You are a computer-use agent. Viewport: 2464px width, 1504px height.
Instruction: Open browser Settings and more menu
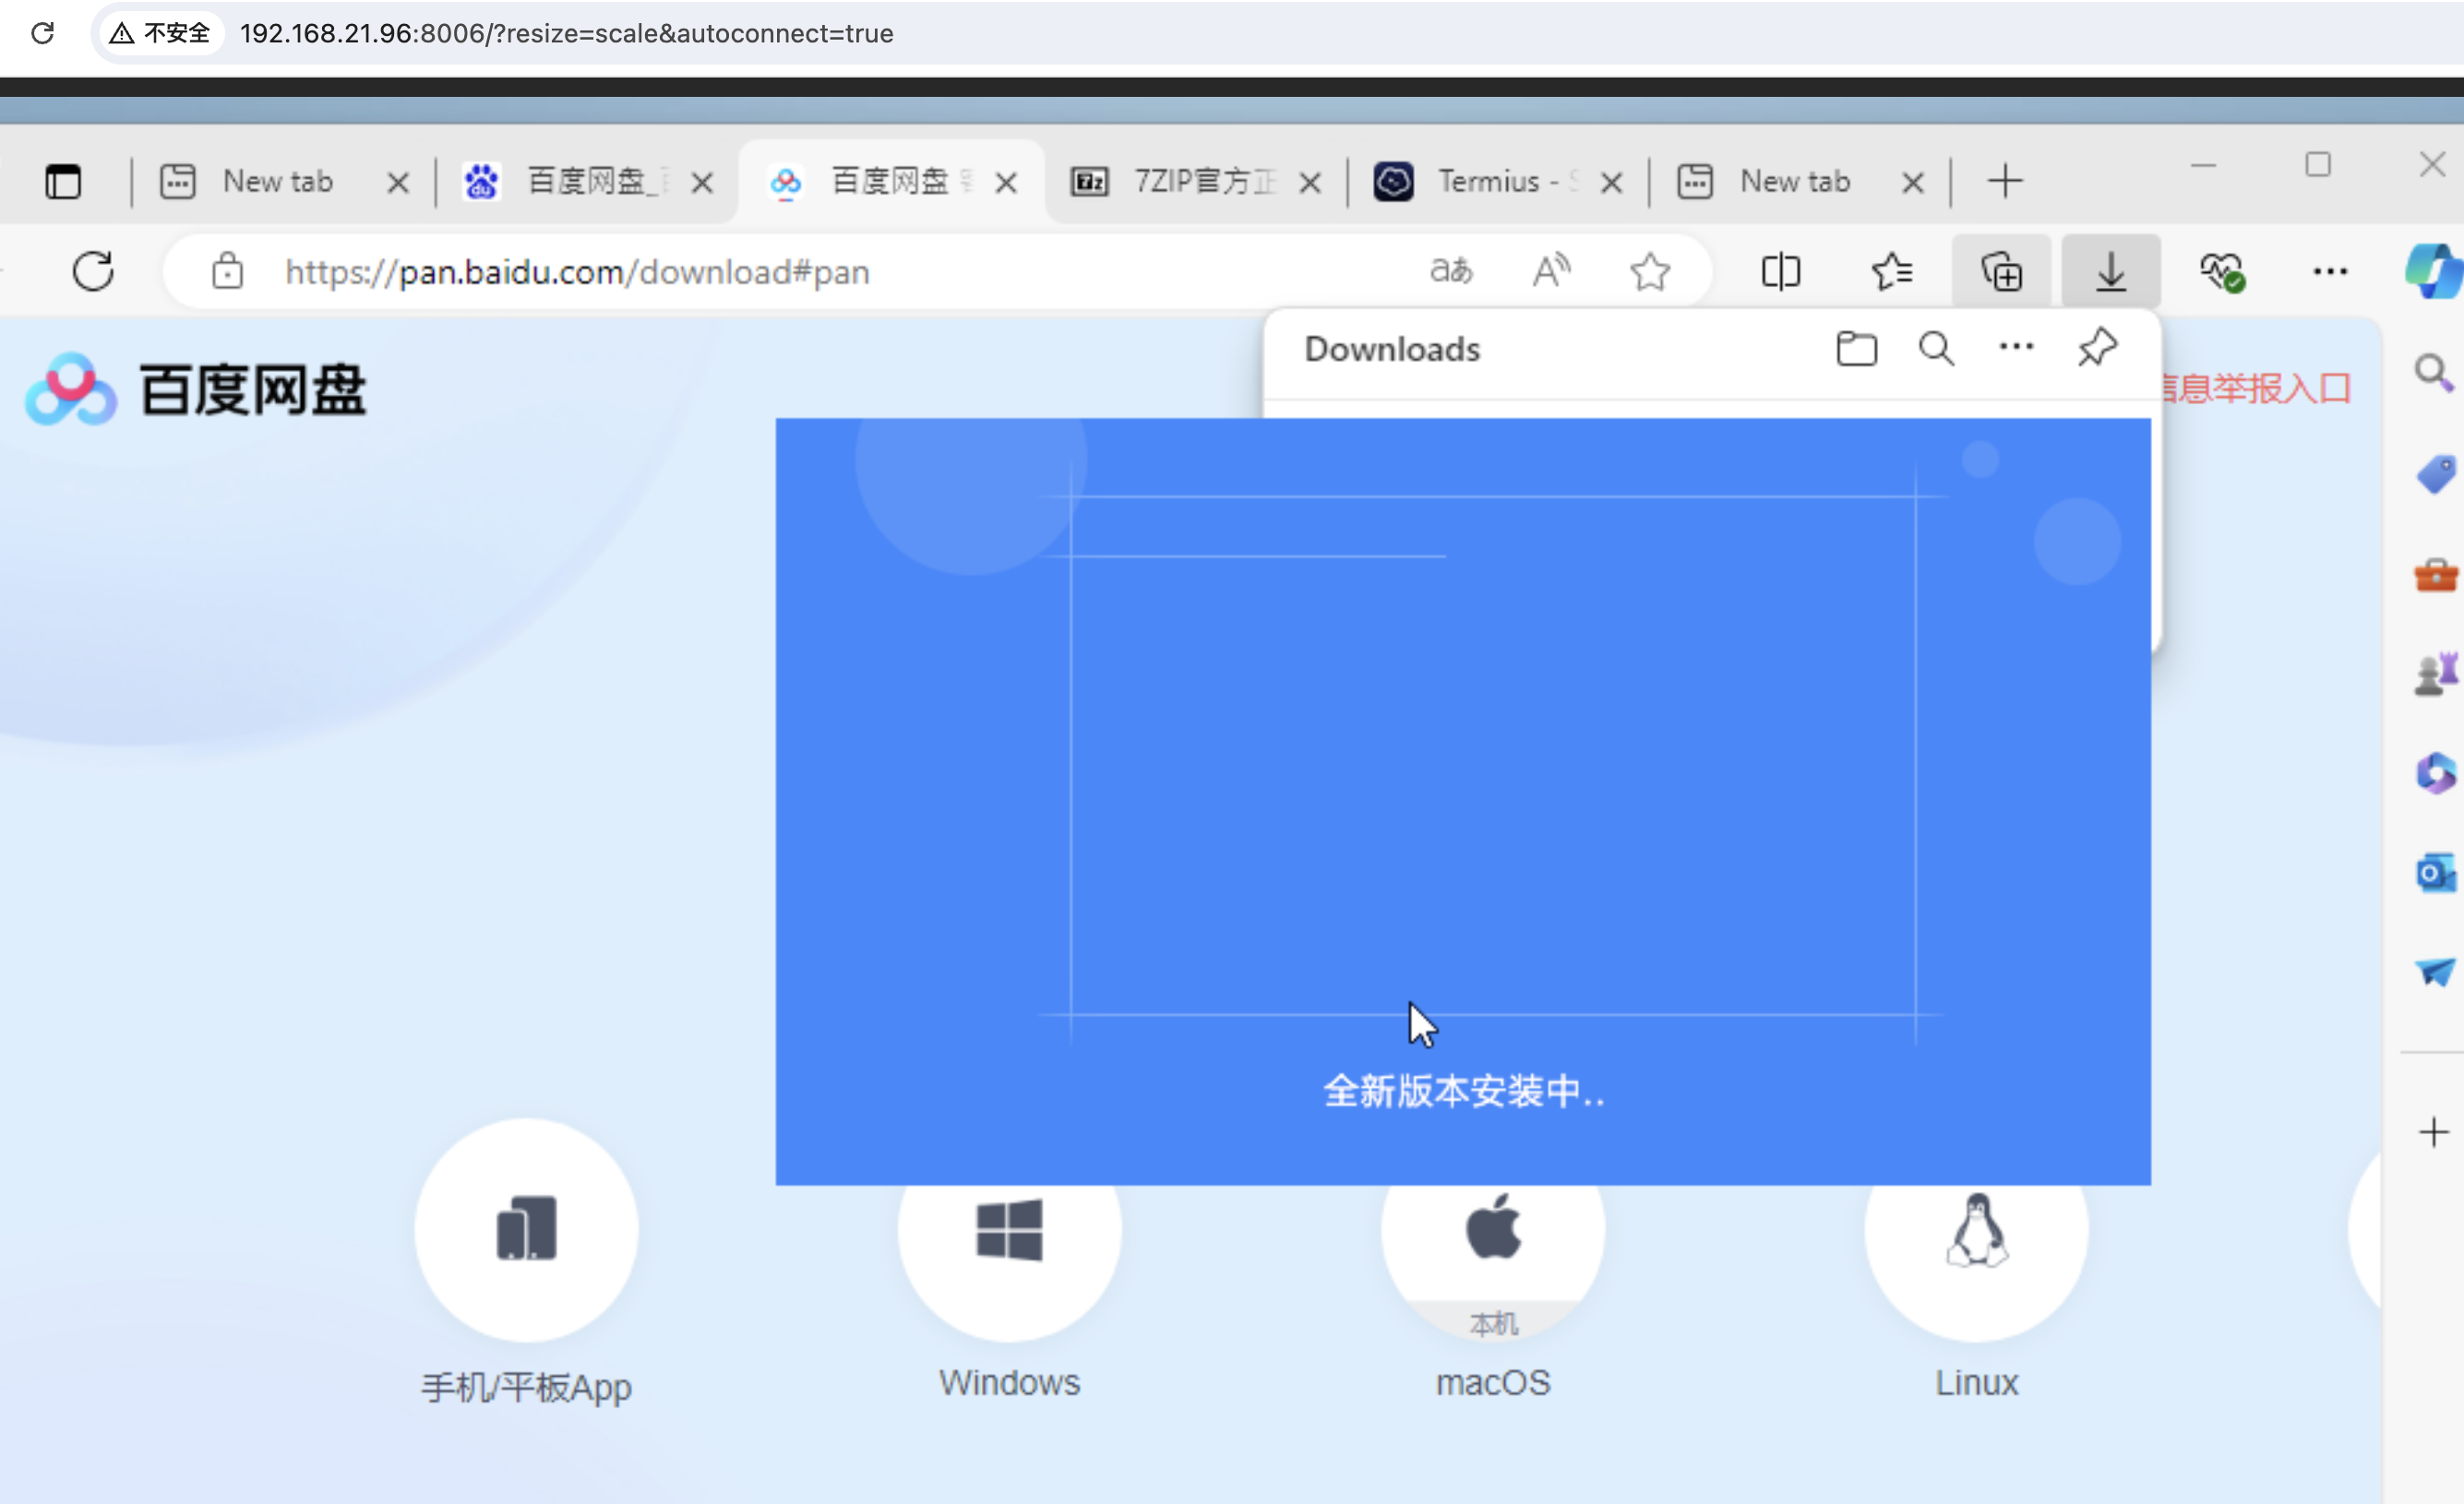point(2329,272)
